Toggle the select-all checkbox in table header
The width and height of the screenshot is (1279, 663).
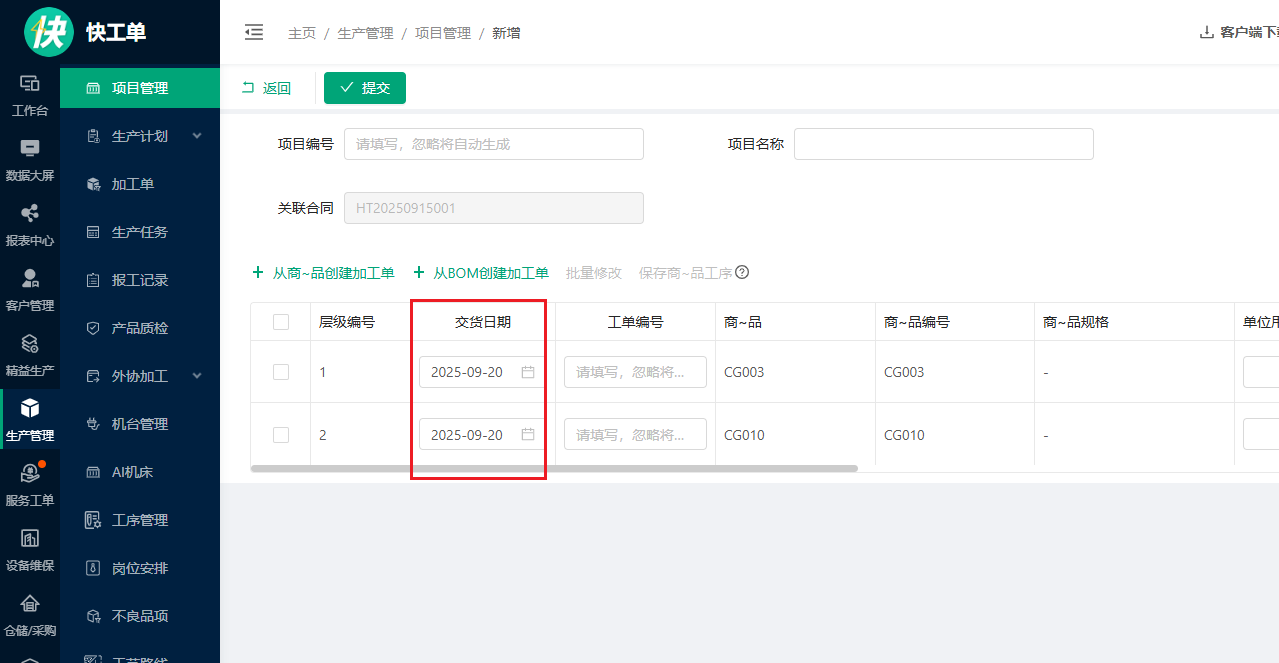[x=281, y=322]
